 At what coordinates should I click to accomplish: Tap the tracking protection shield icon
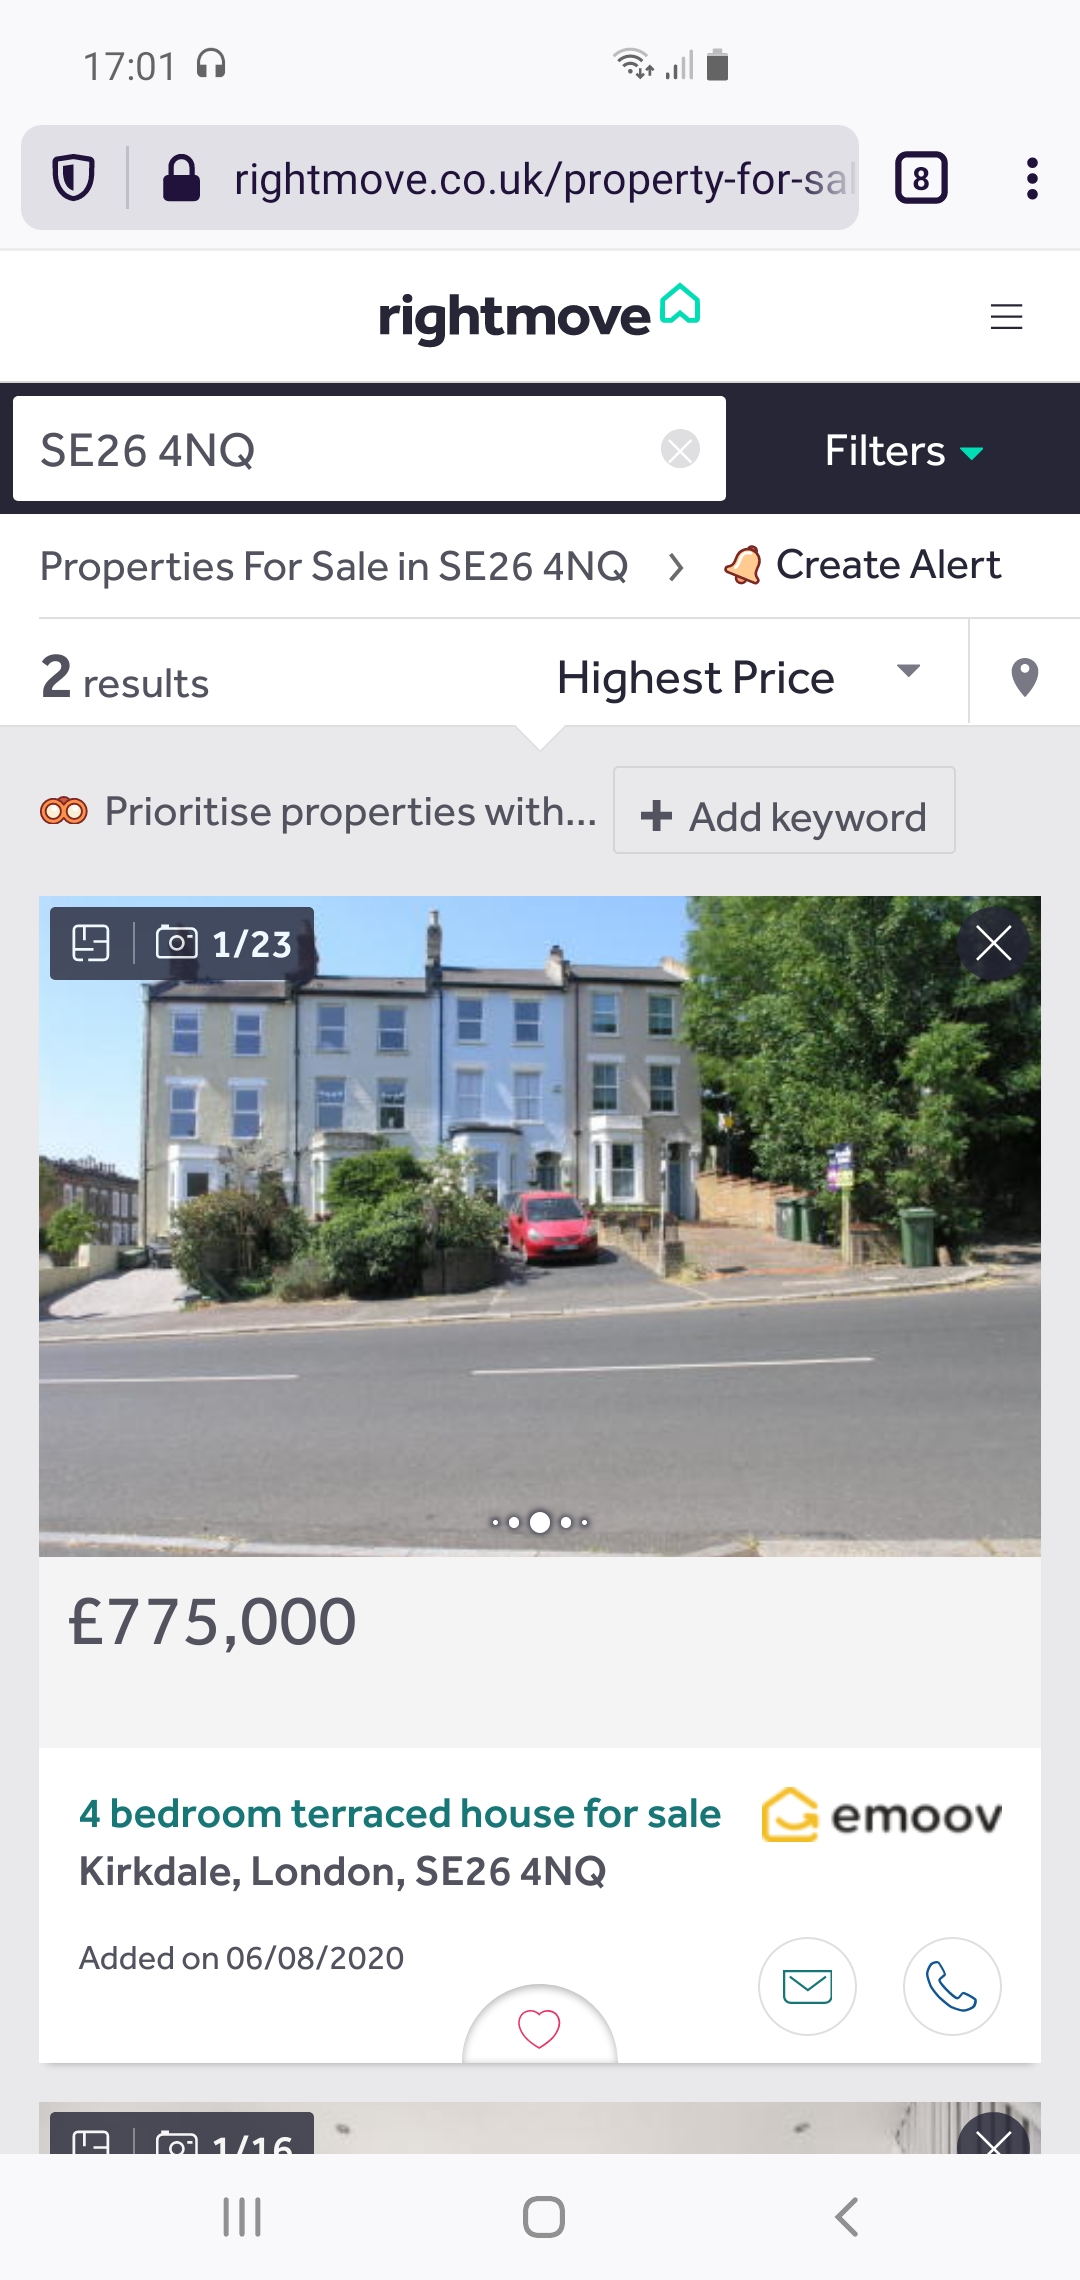73,179
